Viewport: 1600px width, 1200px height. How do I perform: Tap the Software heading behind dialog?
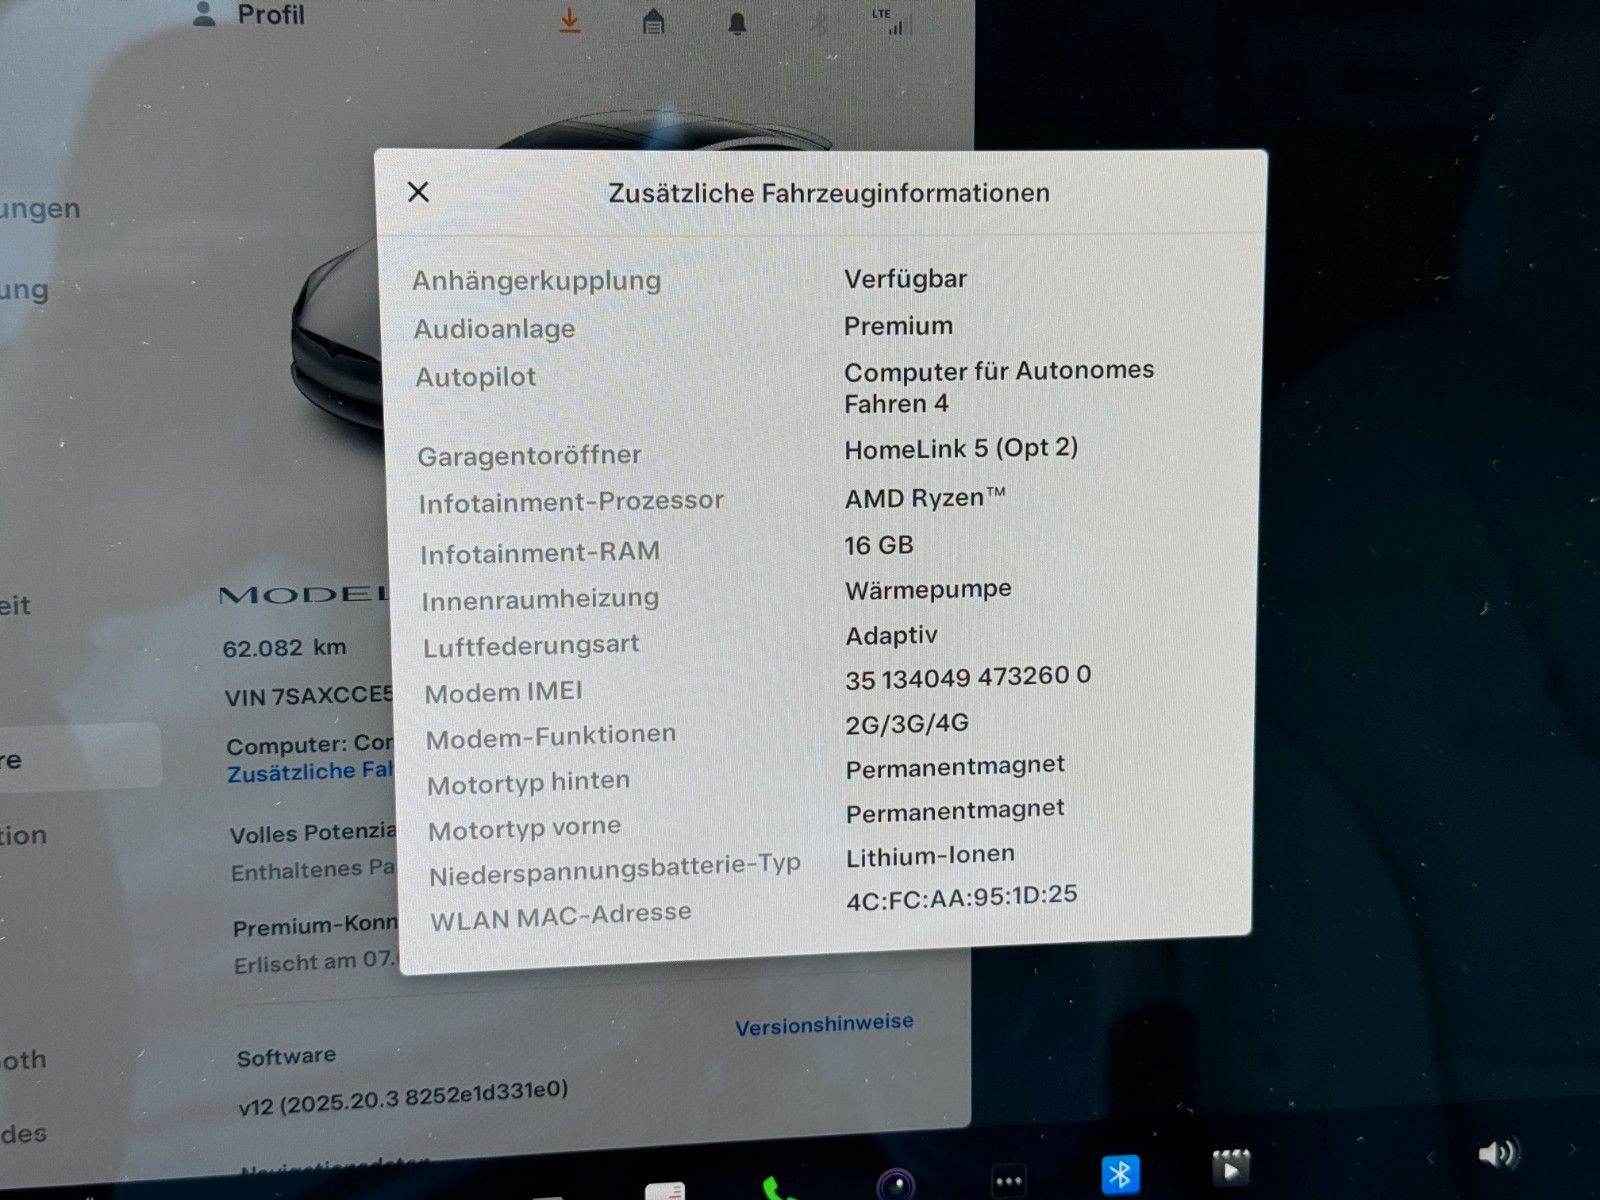(286, 1056)
